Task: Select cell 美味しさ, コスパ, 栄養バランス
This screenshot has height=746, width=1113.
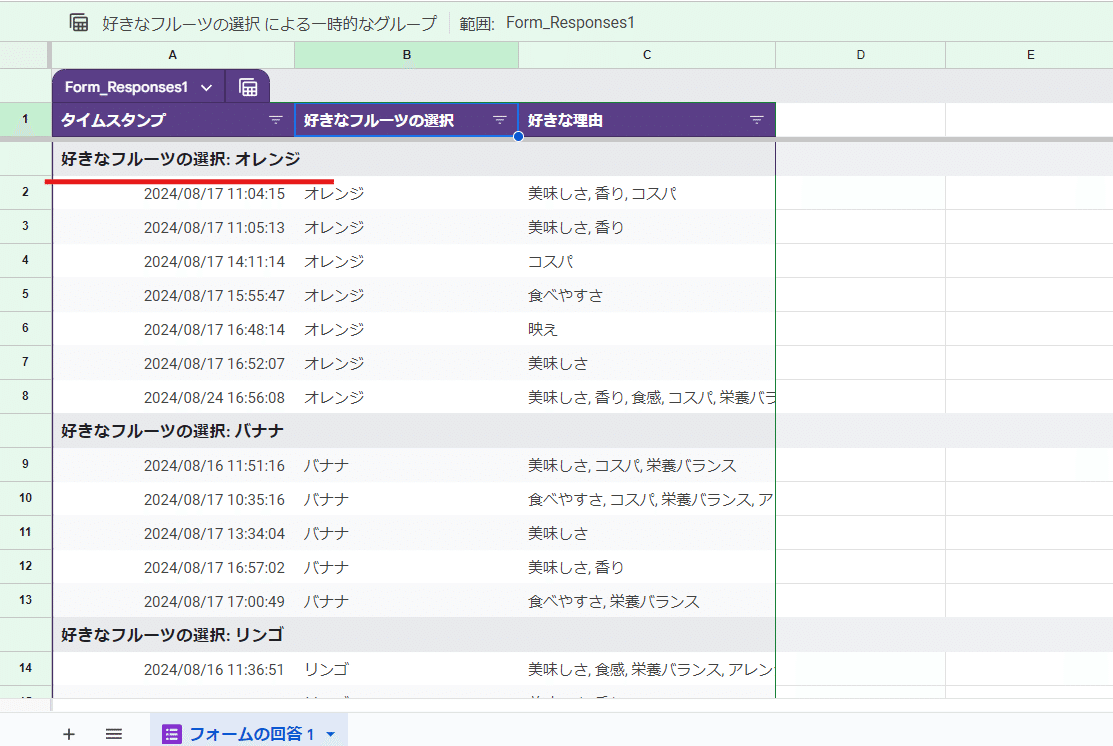Action: pyautogui.click(x=647, y=465)
